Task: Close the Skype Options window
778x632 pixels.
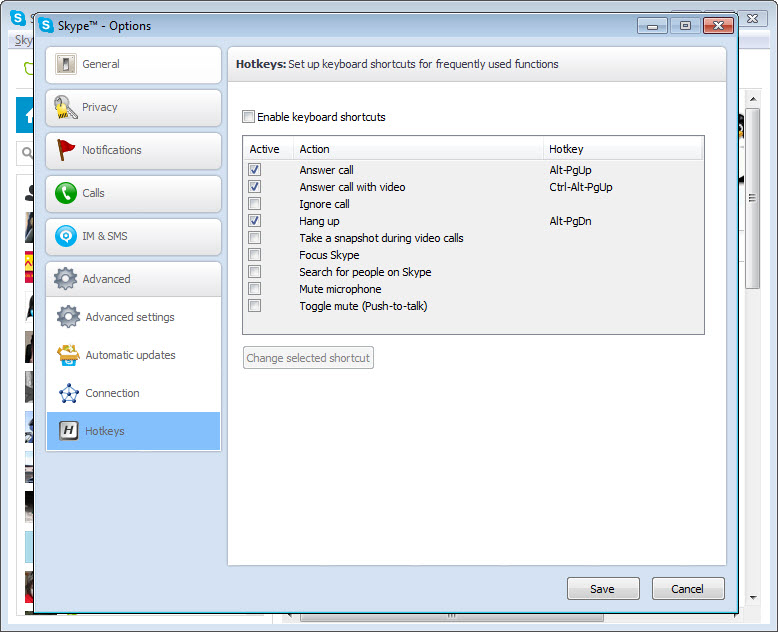Action: [x=718, y=26]
